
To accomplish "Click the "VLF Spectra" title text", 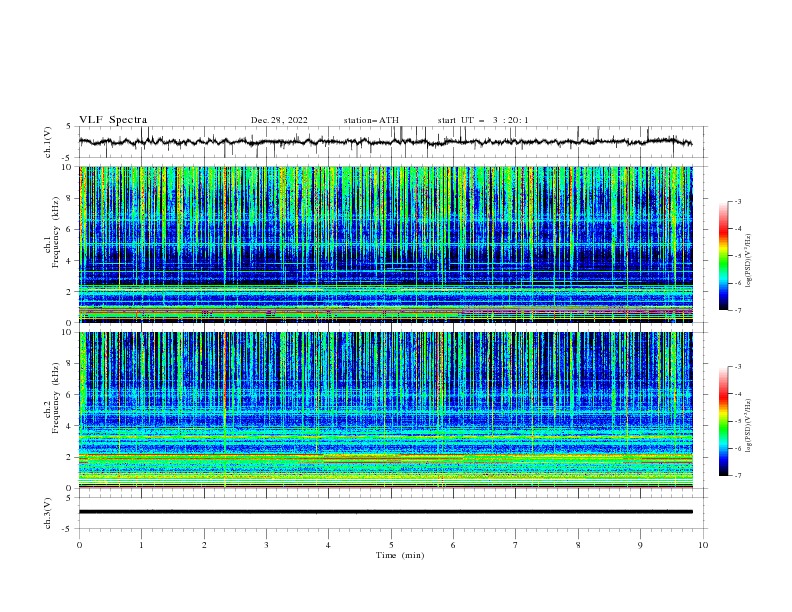I will (113, 120).
